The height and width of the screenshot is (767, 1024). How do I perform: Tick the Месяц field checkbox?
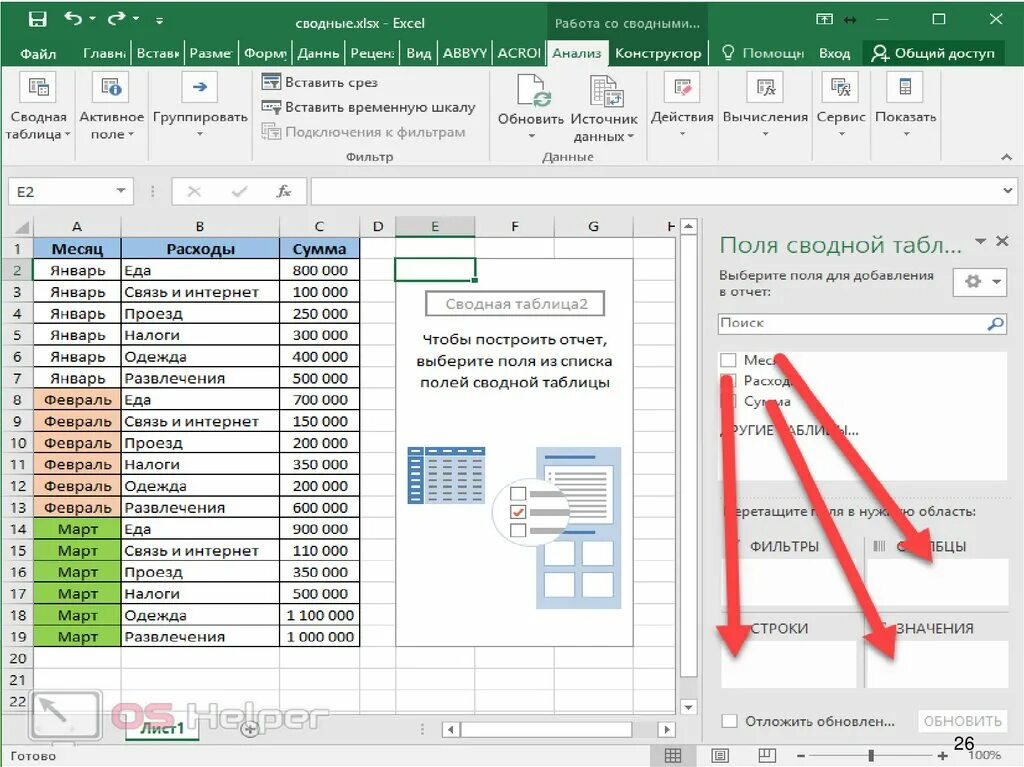pyautogui.click(x=728, y=360)
